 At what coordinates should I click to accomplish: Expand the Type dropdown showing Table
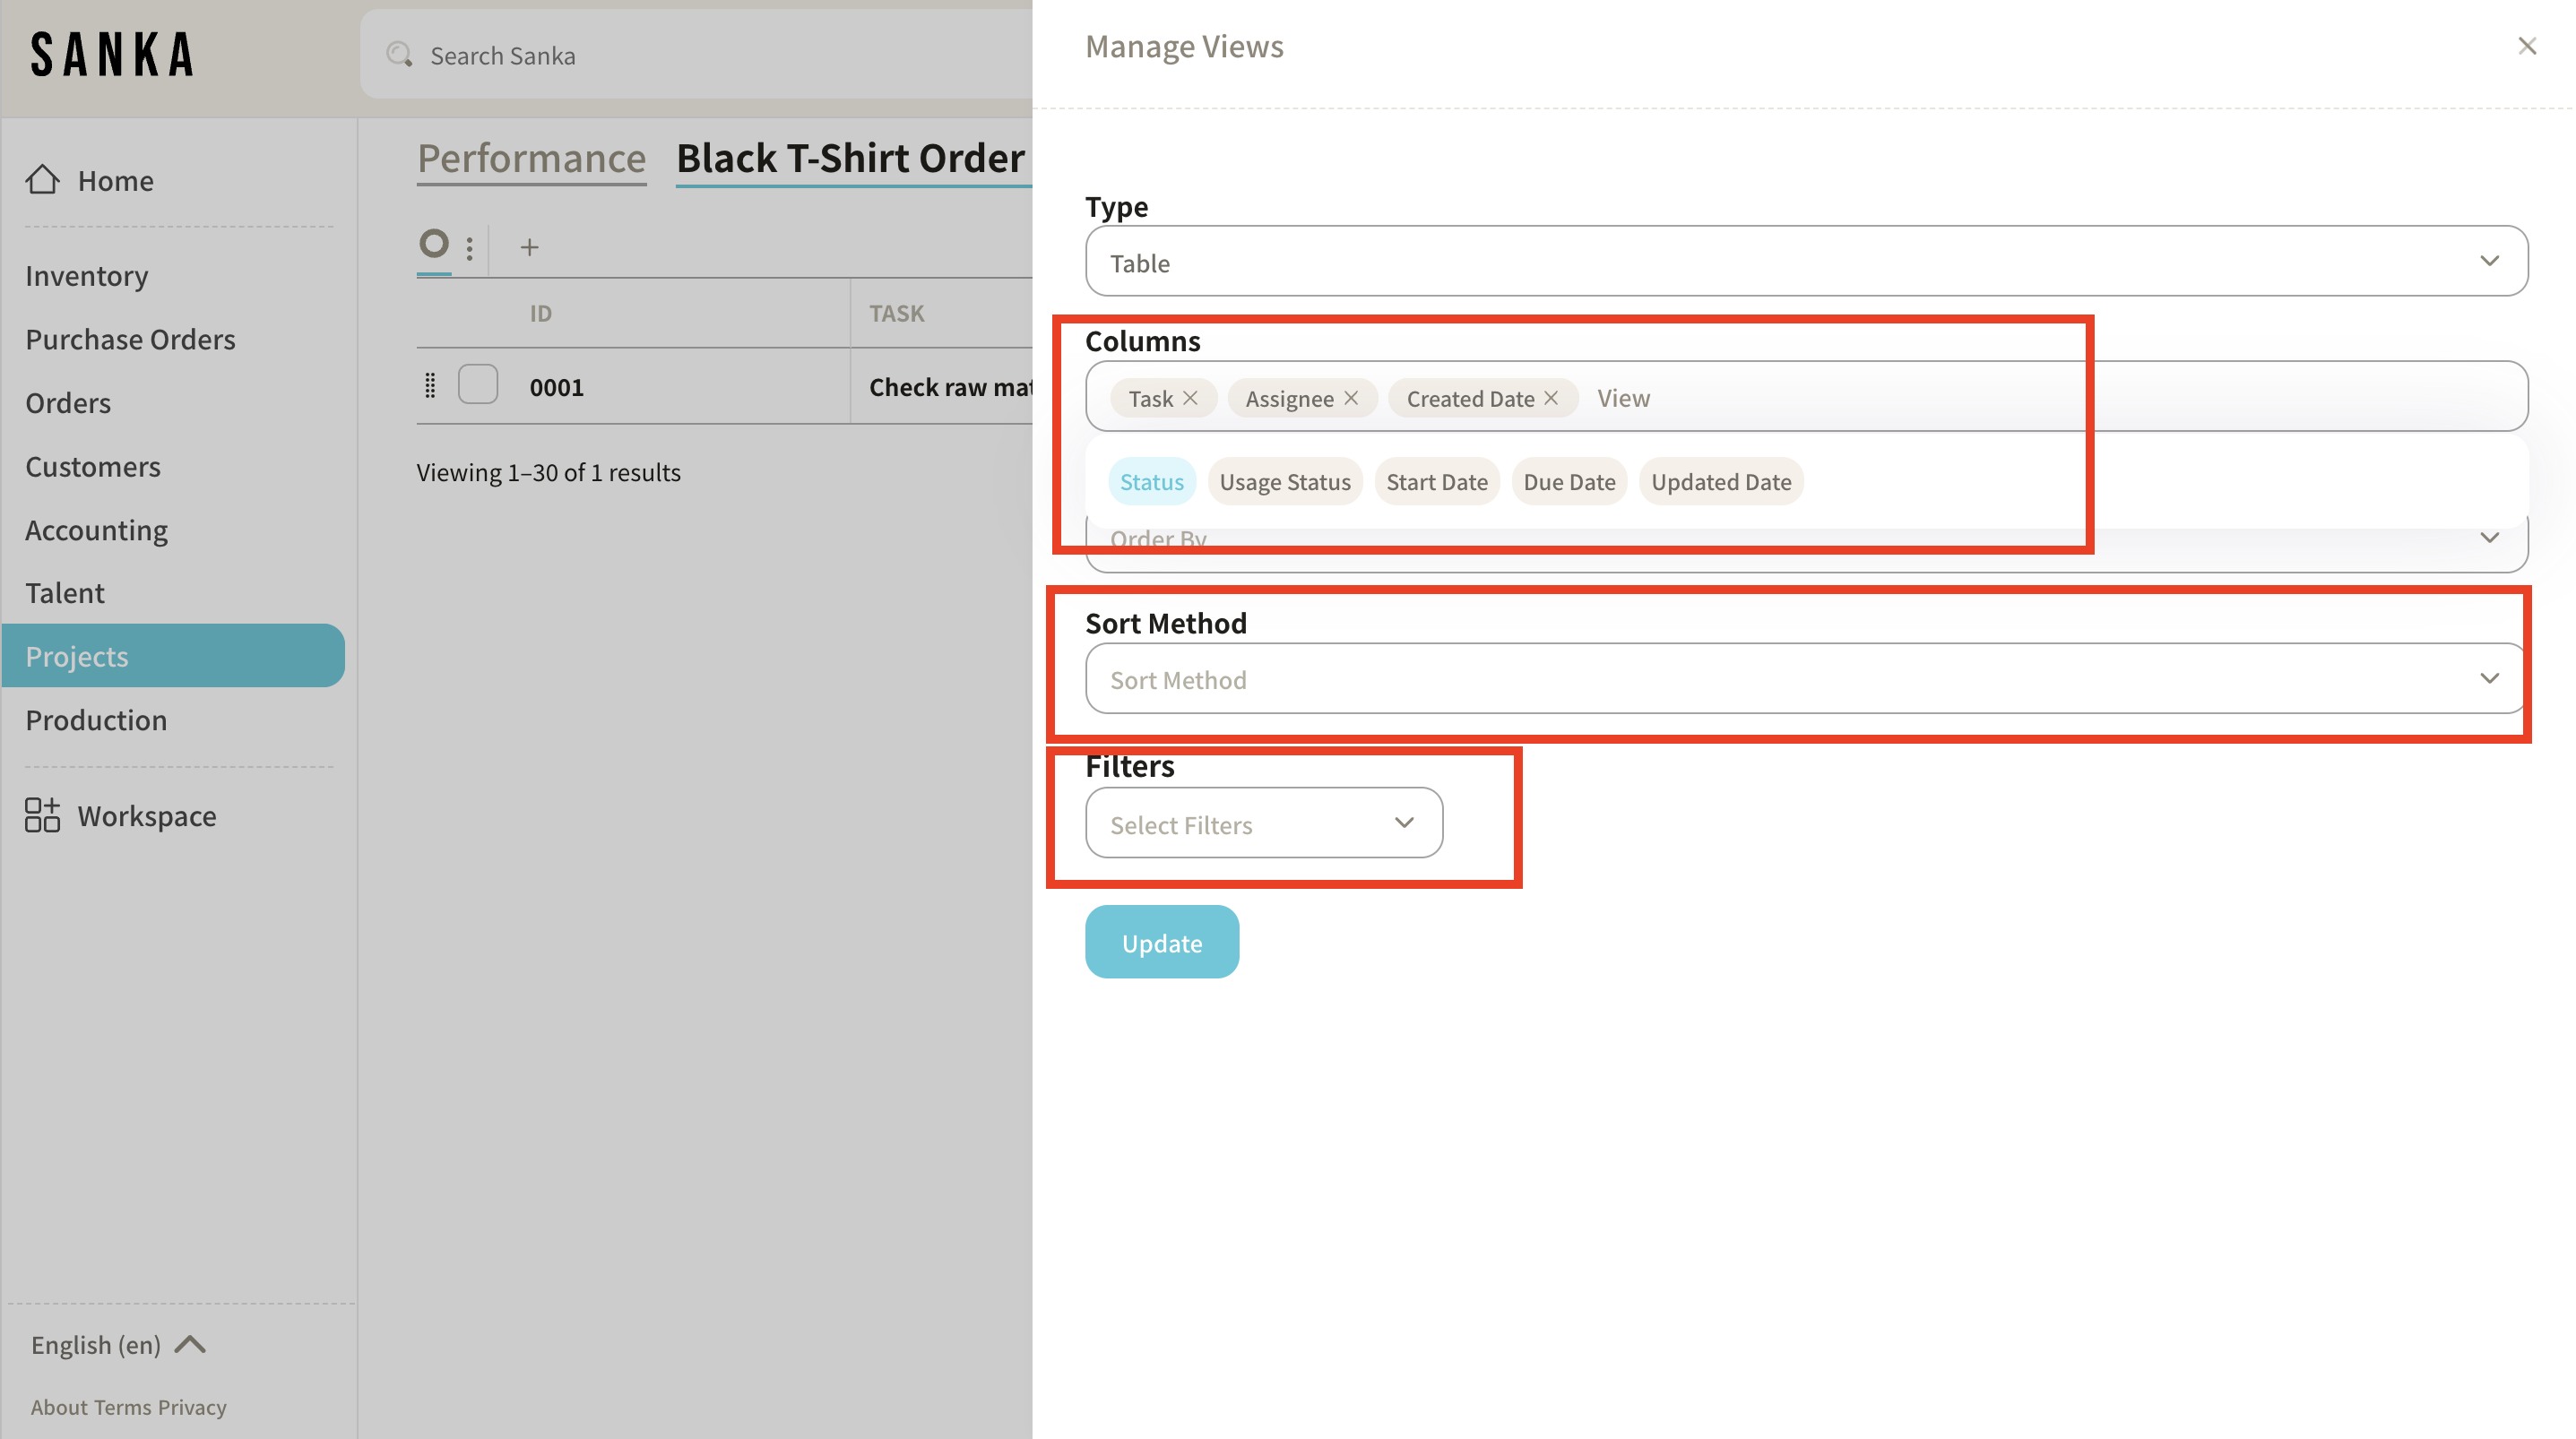[1805, 262]
